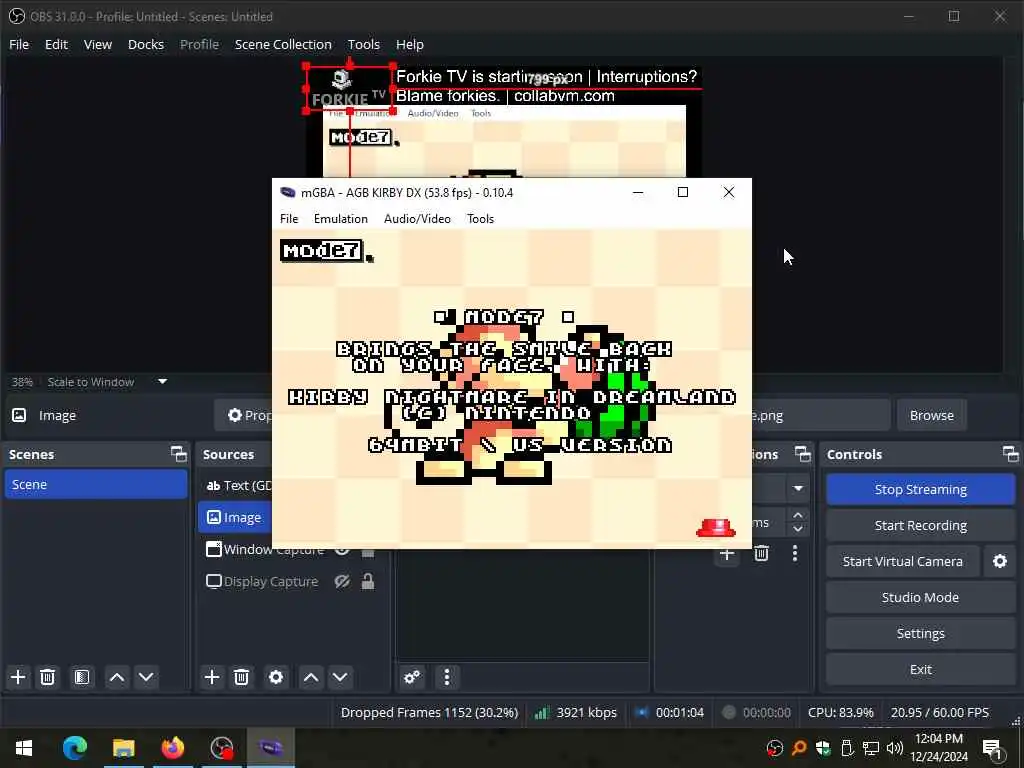Open Windows Security tray icon
The width and height of the screenshot is (1024, 768).
pyautogui.click(x=823, y=748)
